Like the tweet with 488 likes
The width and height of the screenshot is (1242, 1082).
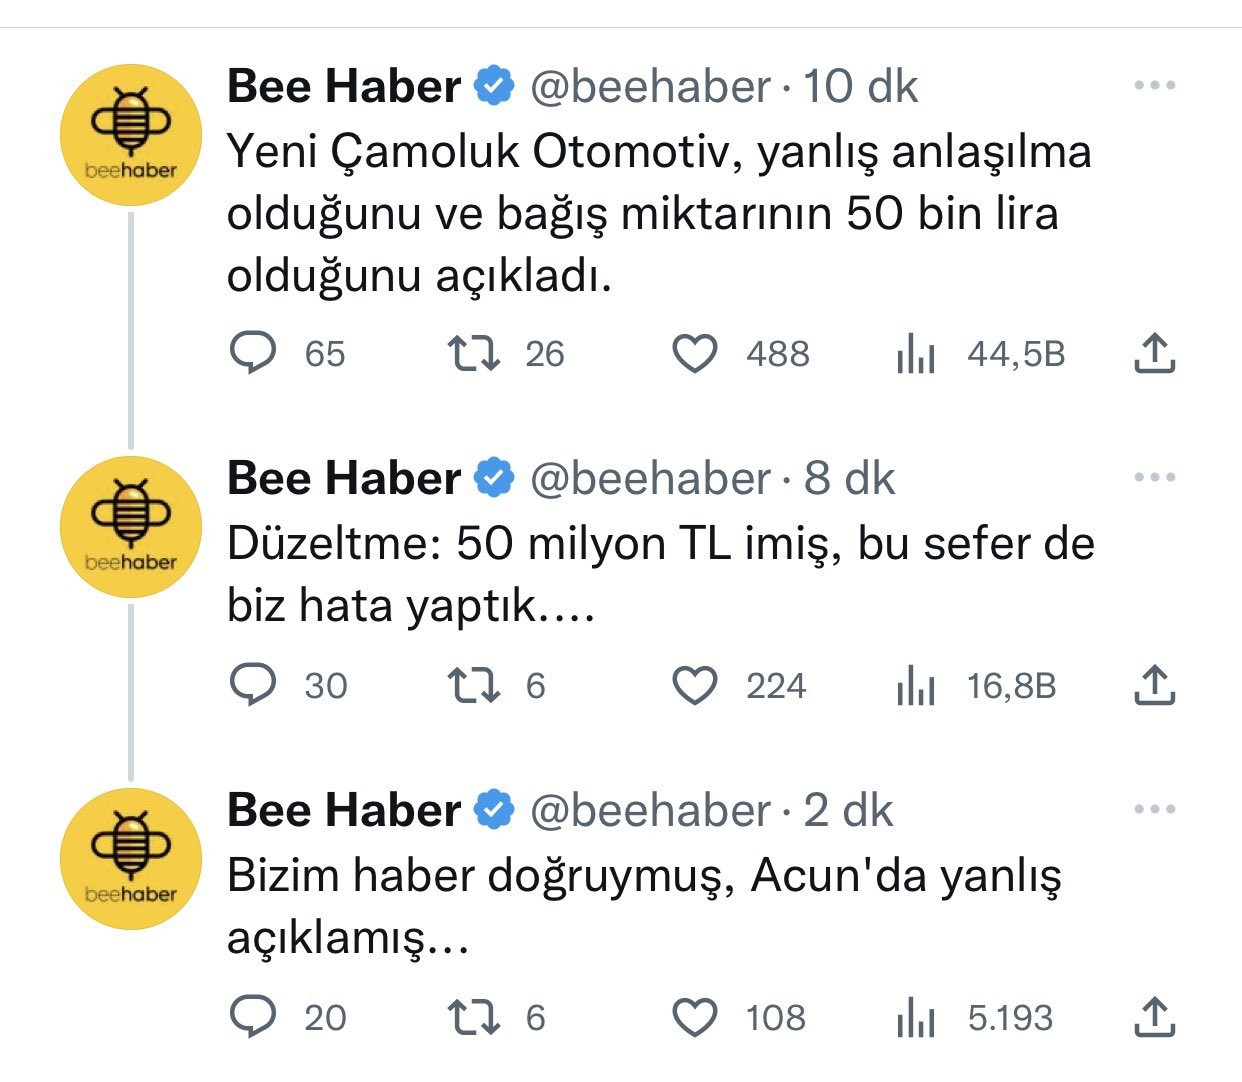(x=694, y=354)
